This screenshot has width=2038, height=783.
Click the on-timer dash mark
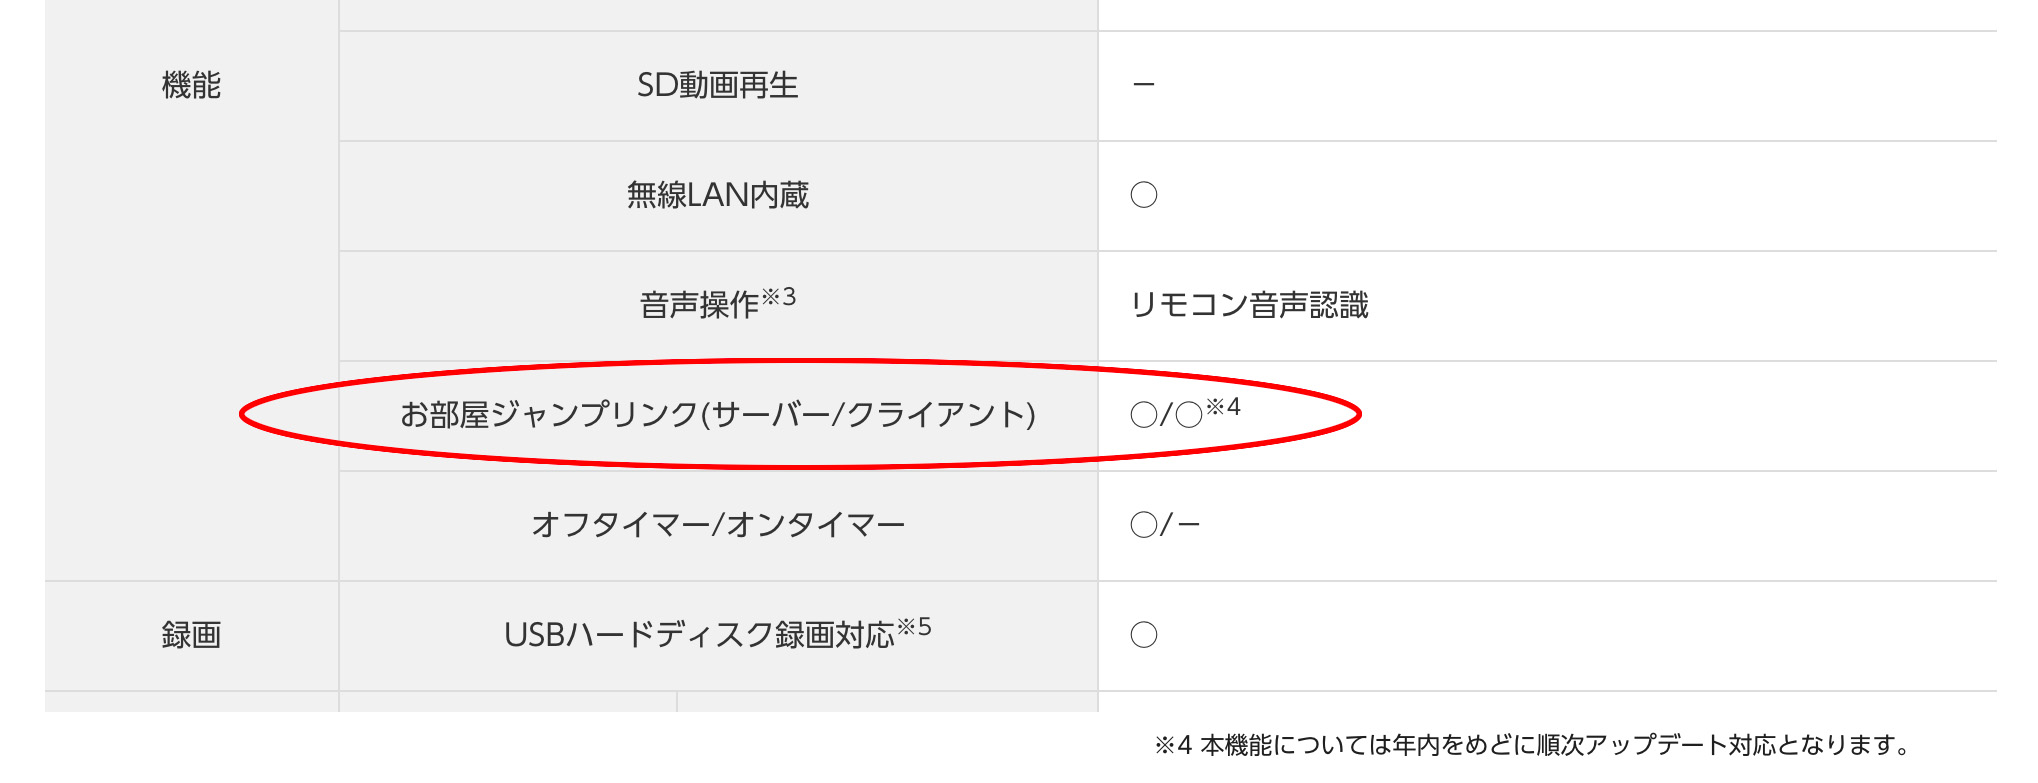1189,524
